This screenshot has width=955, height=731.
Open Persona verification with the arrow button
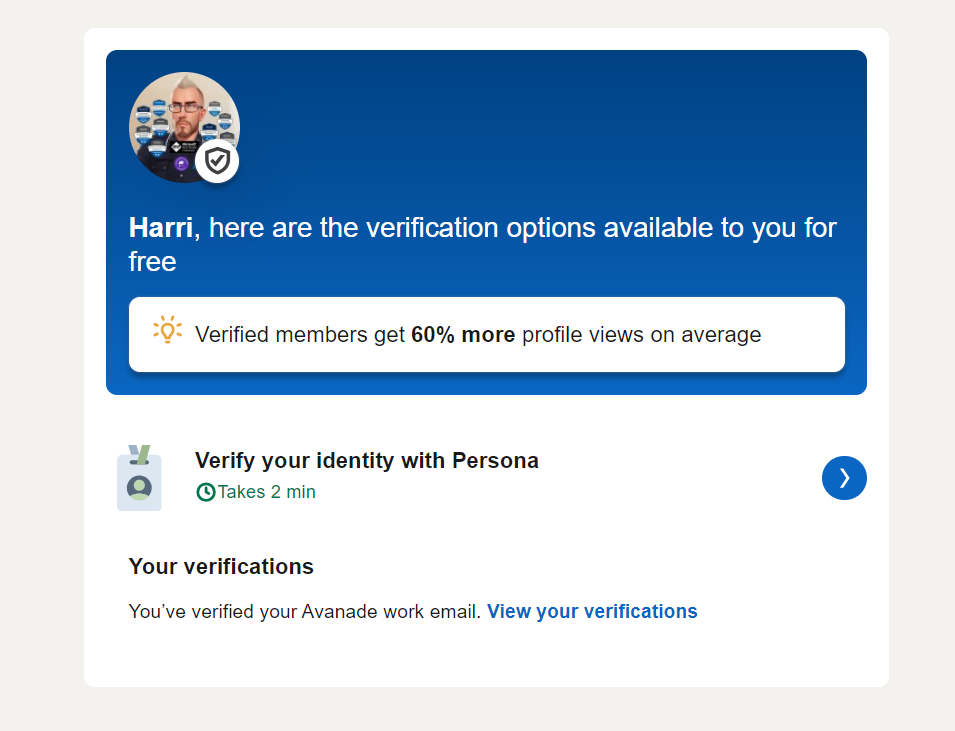tap(844, 478)
